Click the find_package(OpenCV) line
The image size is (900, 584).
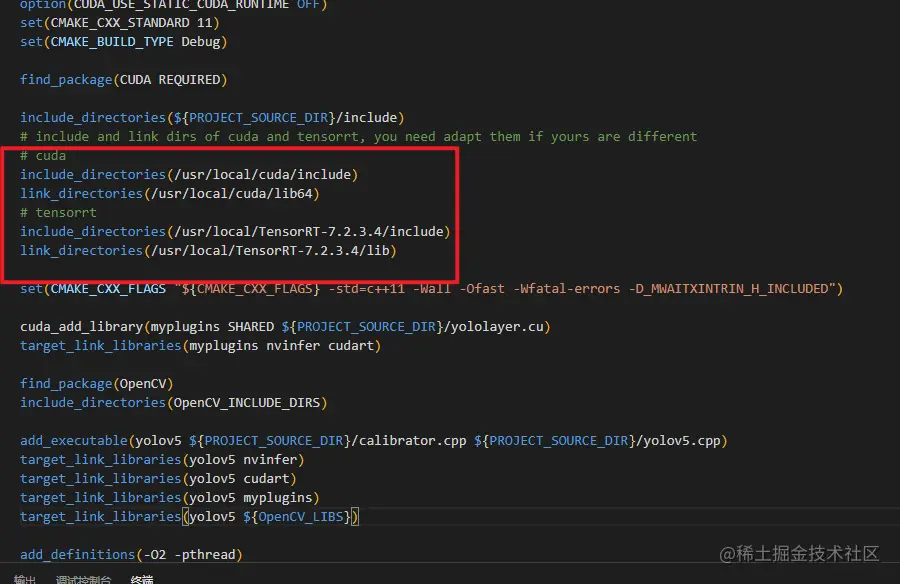coord(96,384)
